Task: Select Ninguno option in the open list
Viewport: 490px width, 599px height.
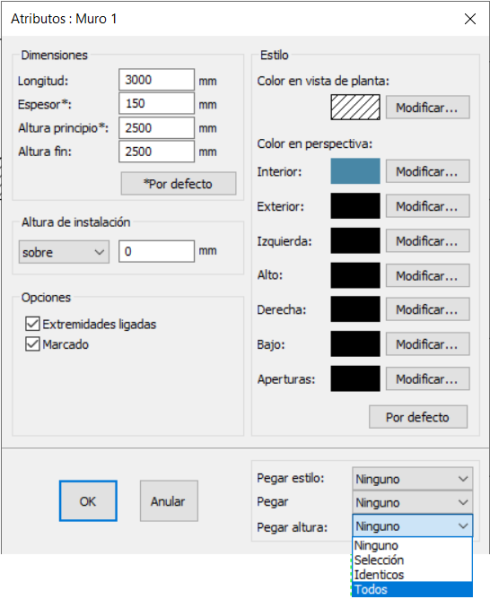Action: click(412, 546)
